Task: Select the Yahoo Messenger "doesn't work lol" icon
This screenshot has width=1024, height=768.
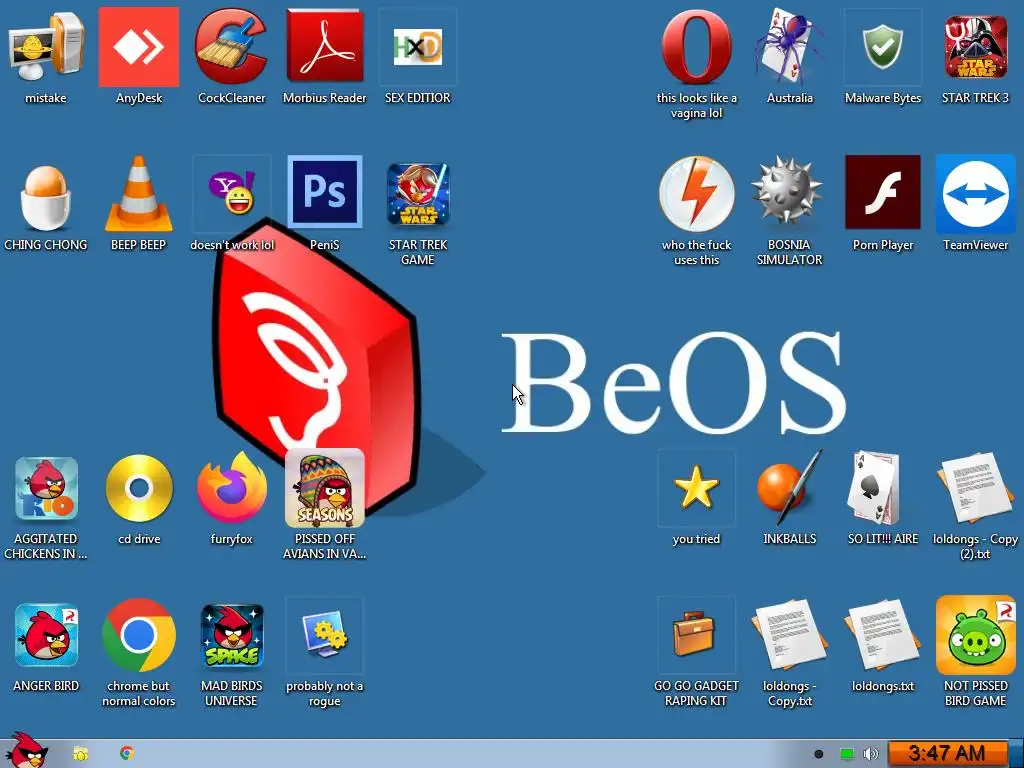Action: [x=231, y=192]
